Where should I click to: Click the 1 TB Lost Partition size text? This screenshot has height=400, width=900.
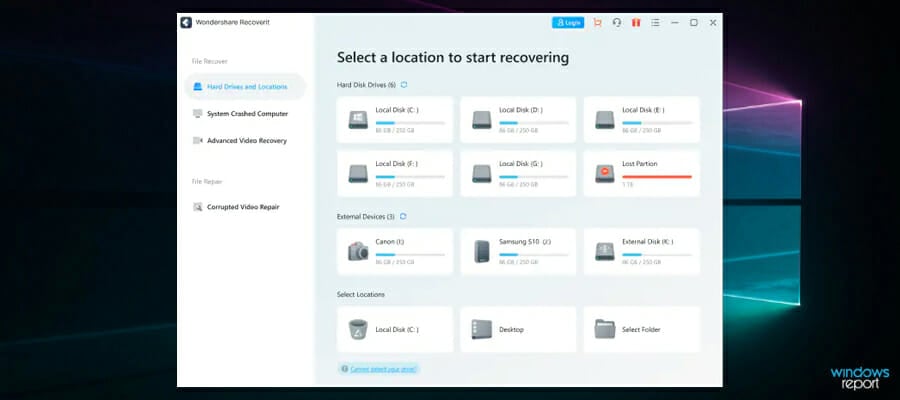pyautogui.click(x=627, y=185)
